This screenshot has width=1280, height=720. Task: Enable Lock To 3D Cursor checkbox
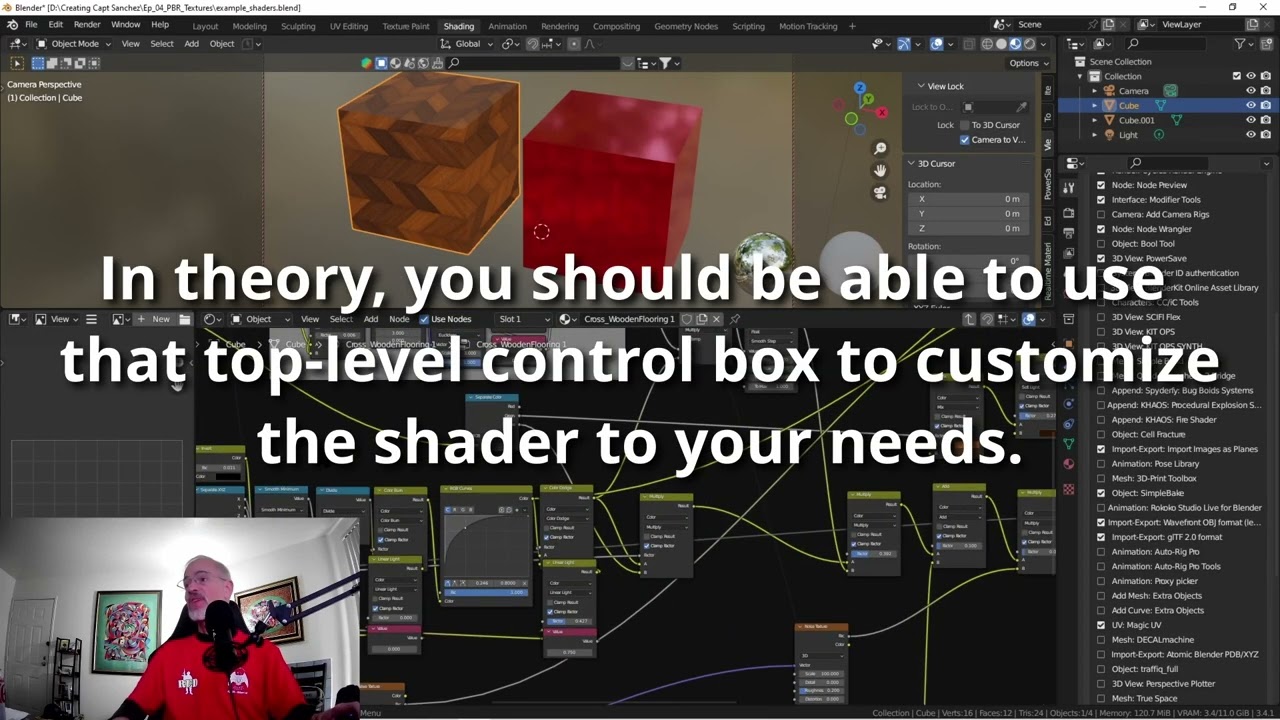[965, 125]
